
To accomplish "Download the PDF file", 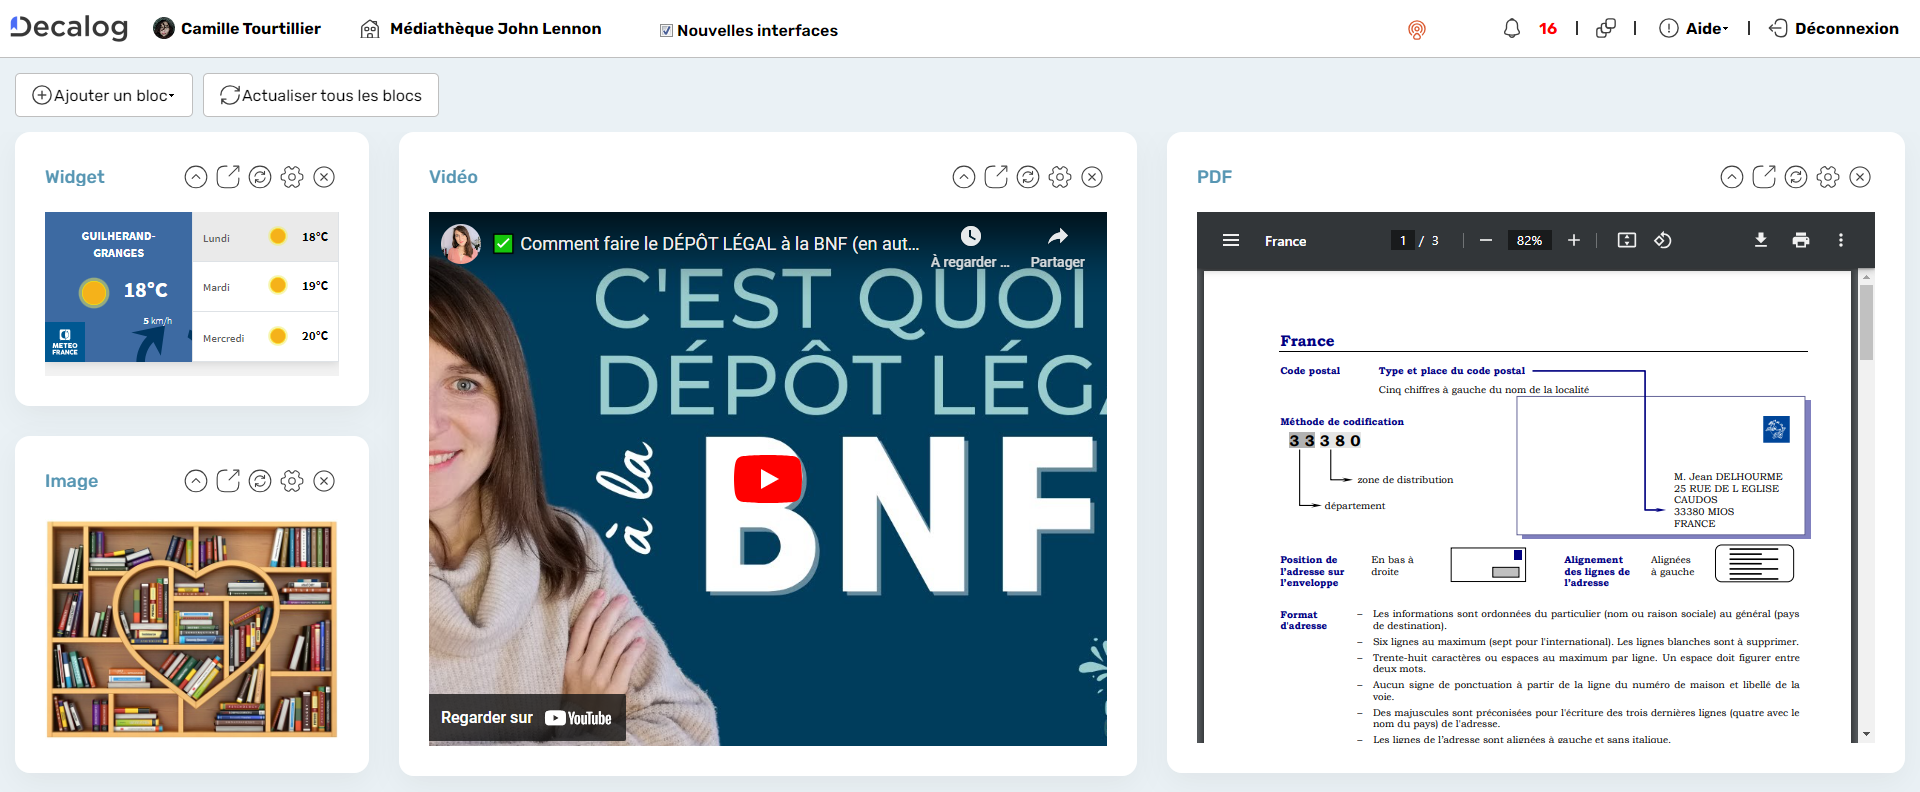I will point(1761,241).
